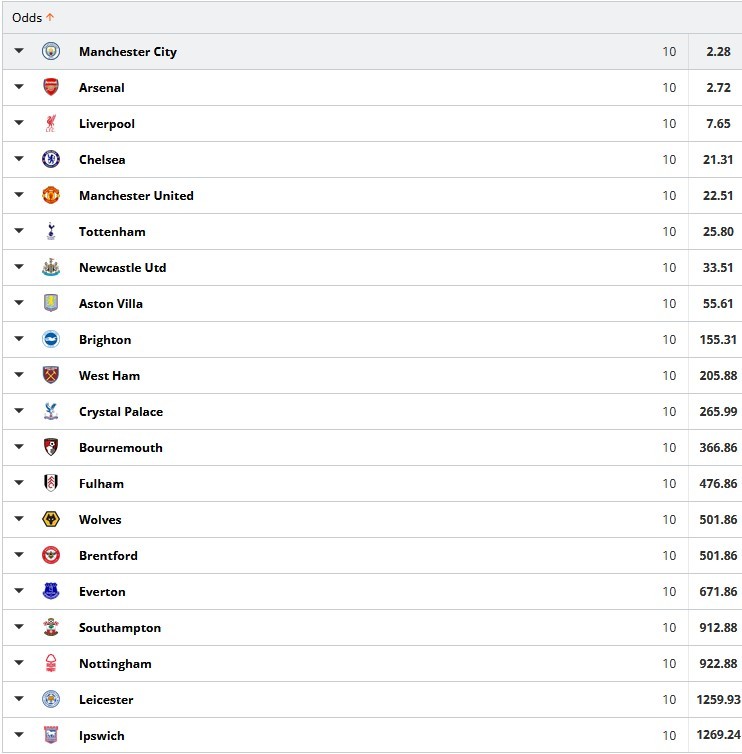
Task: Click the Arsenal club crest icon
Action: (51, 88)
